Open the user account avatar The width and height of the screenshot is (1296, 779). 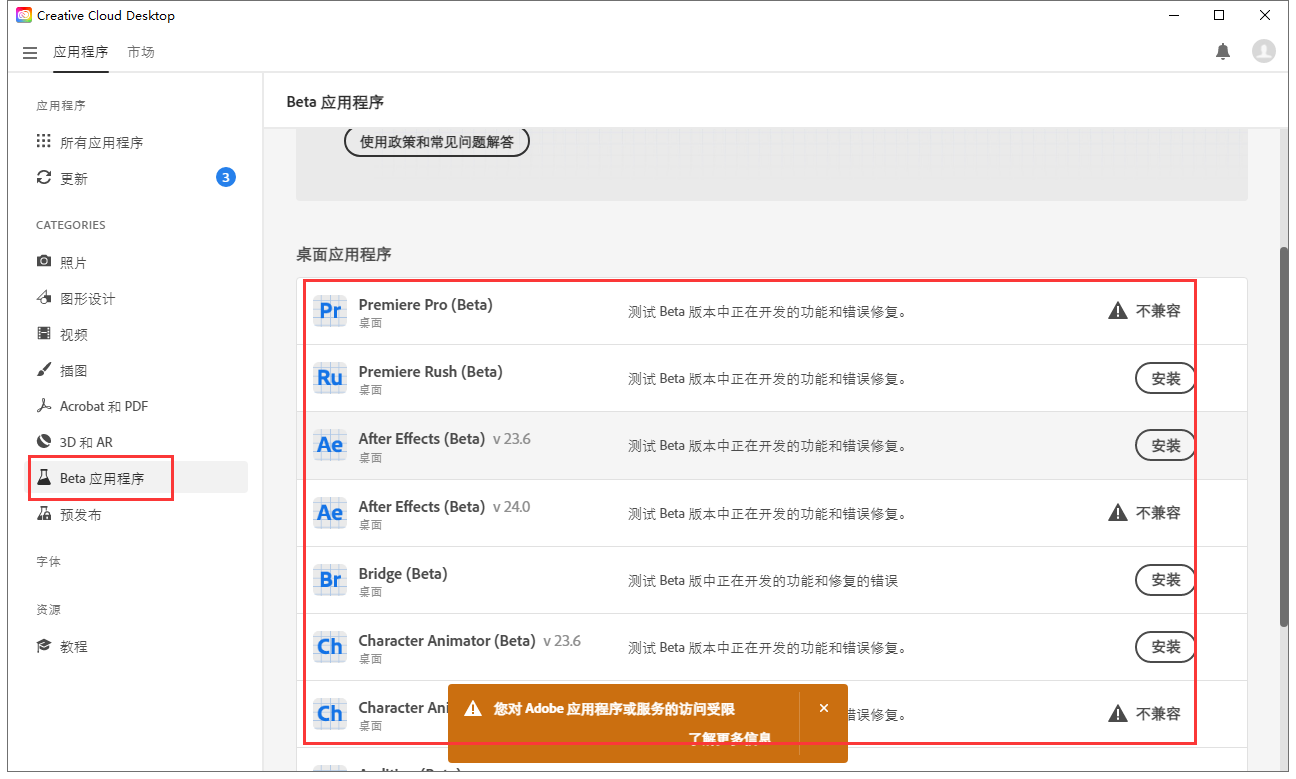(x=1264, y=51)
